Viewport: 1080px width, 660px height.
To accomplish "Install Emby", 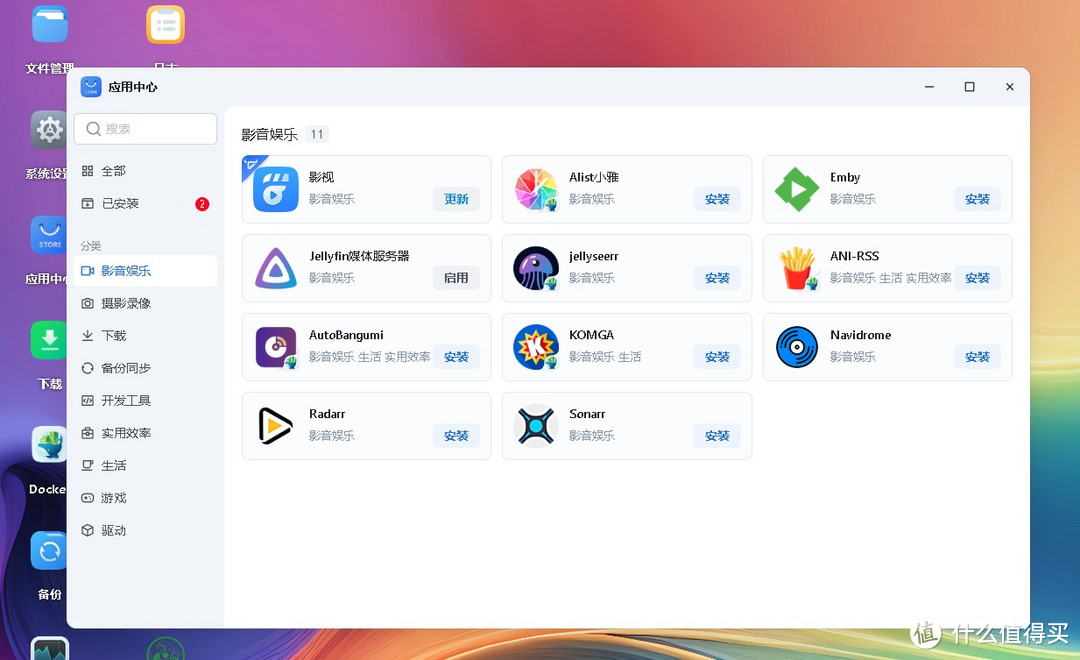I will [977, 199].
